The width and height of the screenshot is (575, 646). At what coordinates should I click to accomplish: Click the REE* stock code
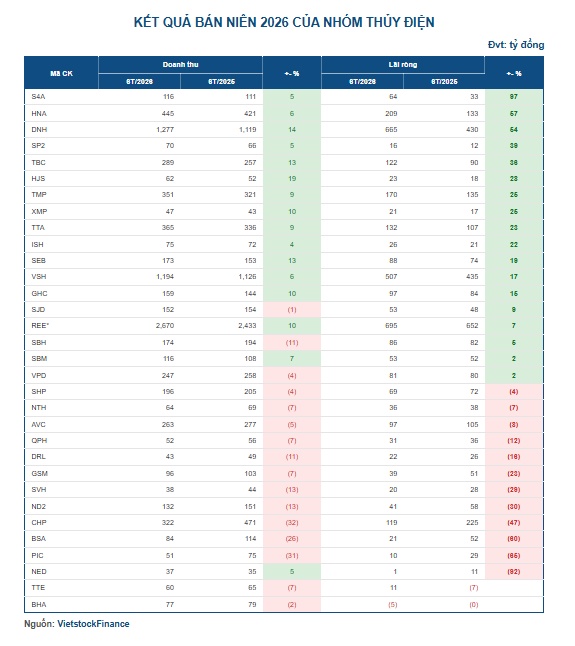click(40, 326)
